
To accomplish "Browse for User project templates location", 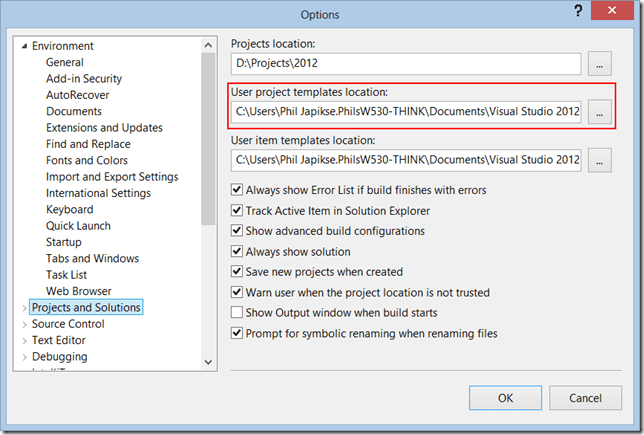I will pos(599,113).
